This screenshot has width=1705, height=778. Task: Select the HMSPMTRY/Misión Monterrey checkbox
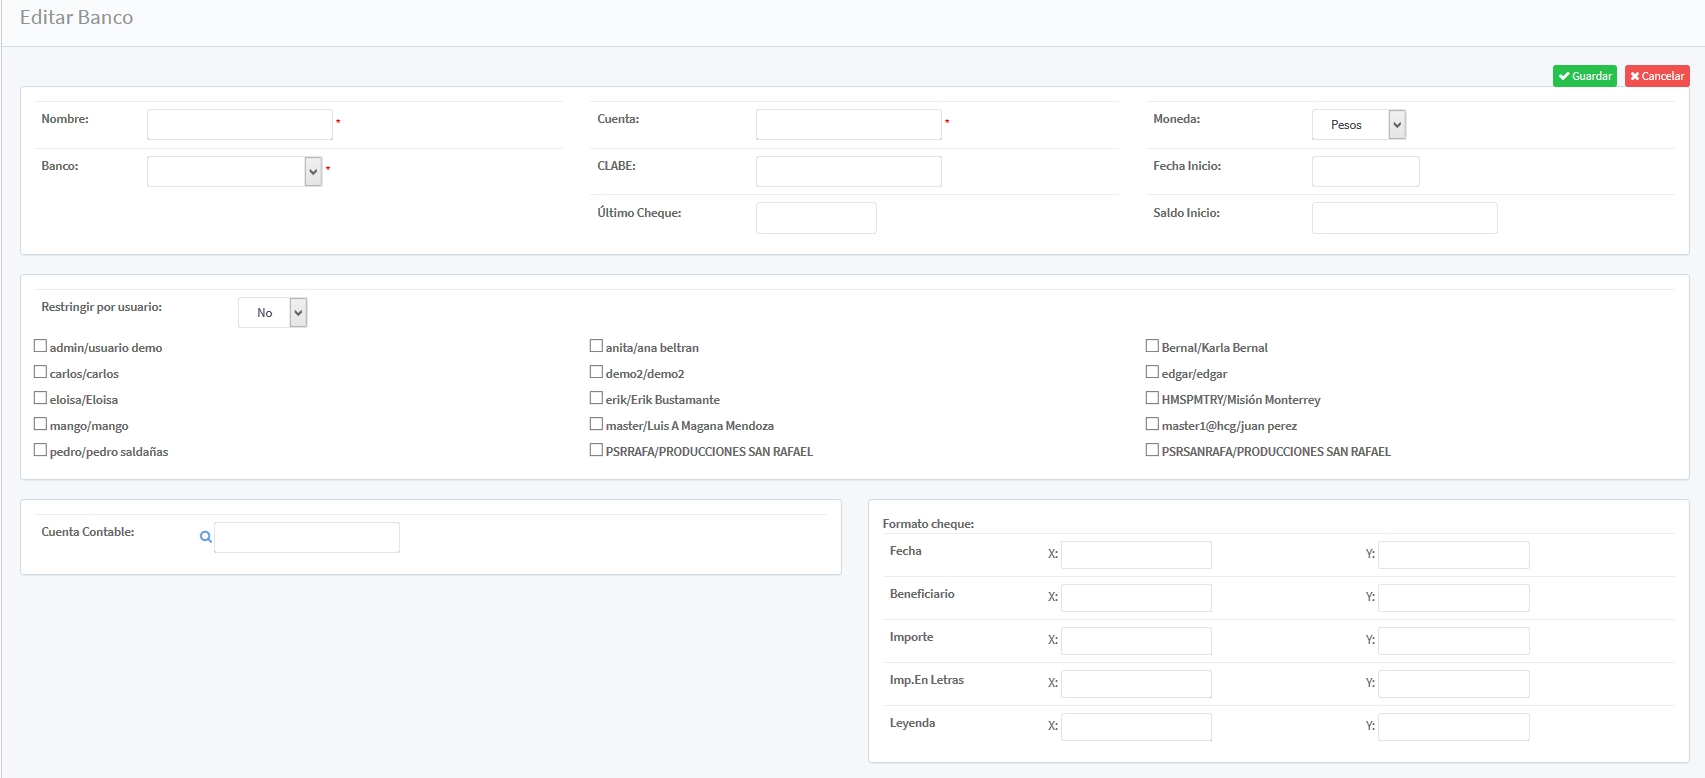pos(1152,398)
